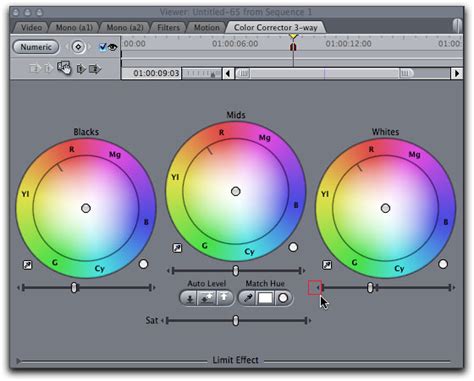Screen dimensions: 474x381
Task: Reset the Mids color balance wheel
Action: [x=293, y=247]
